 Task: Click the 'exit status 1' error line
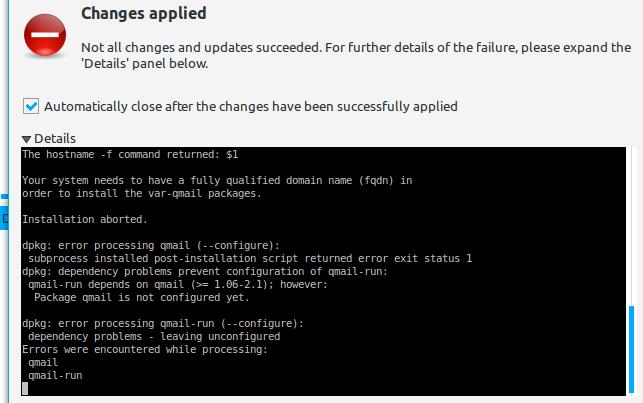250,258
